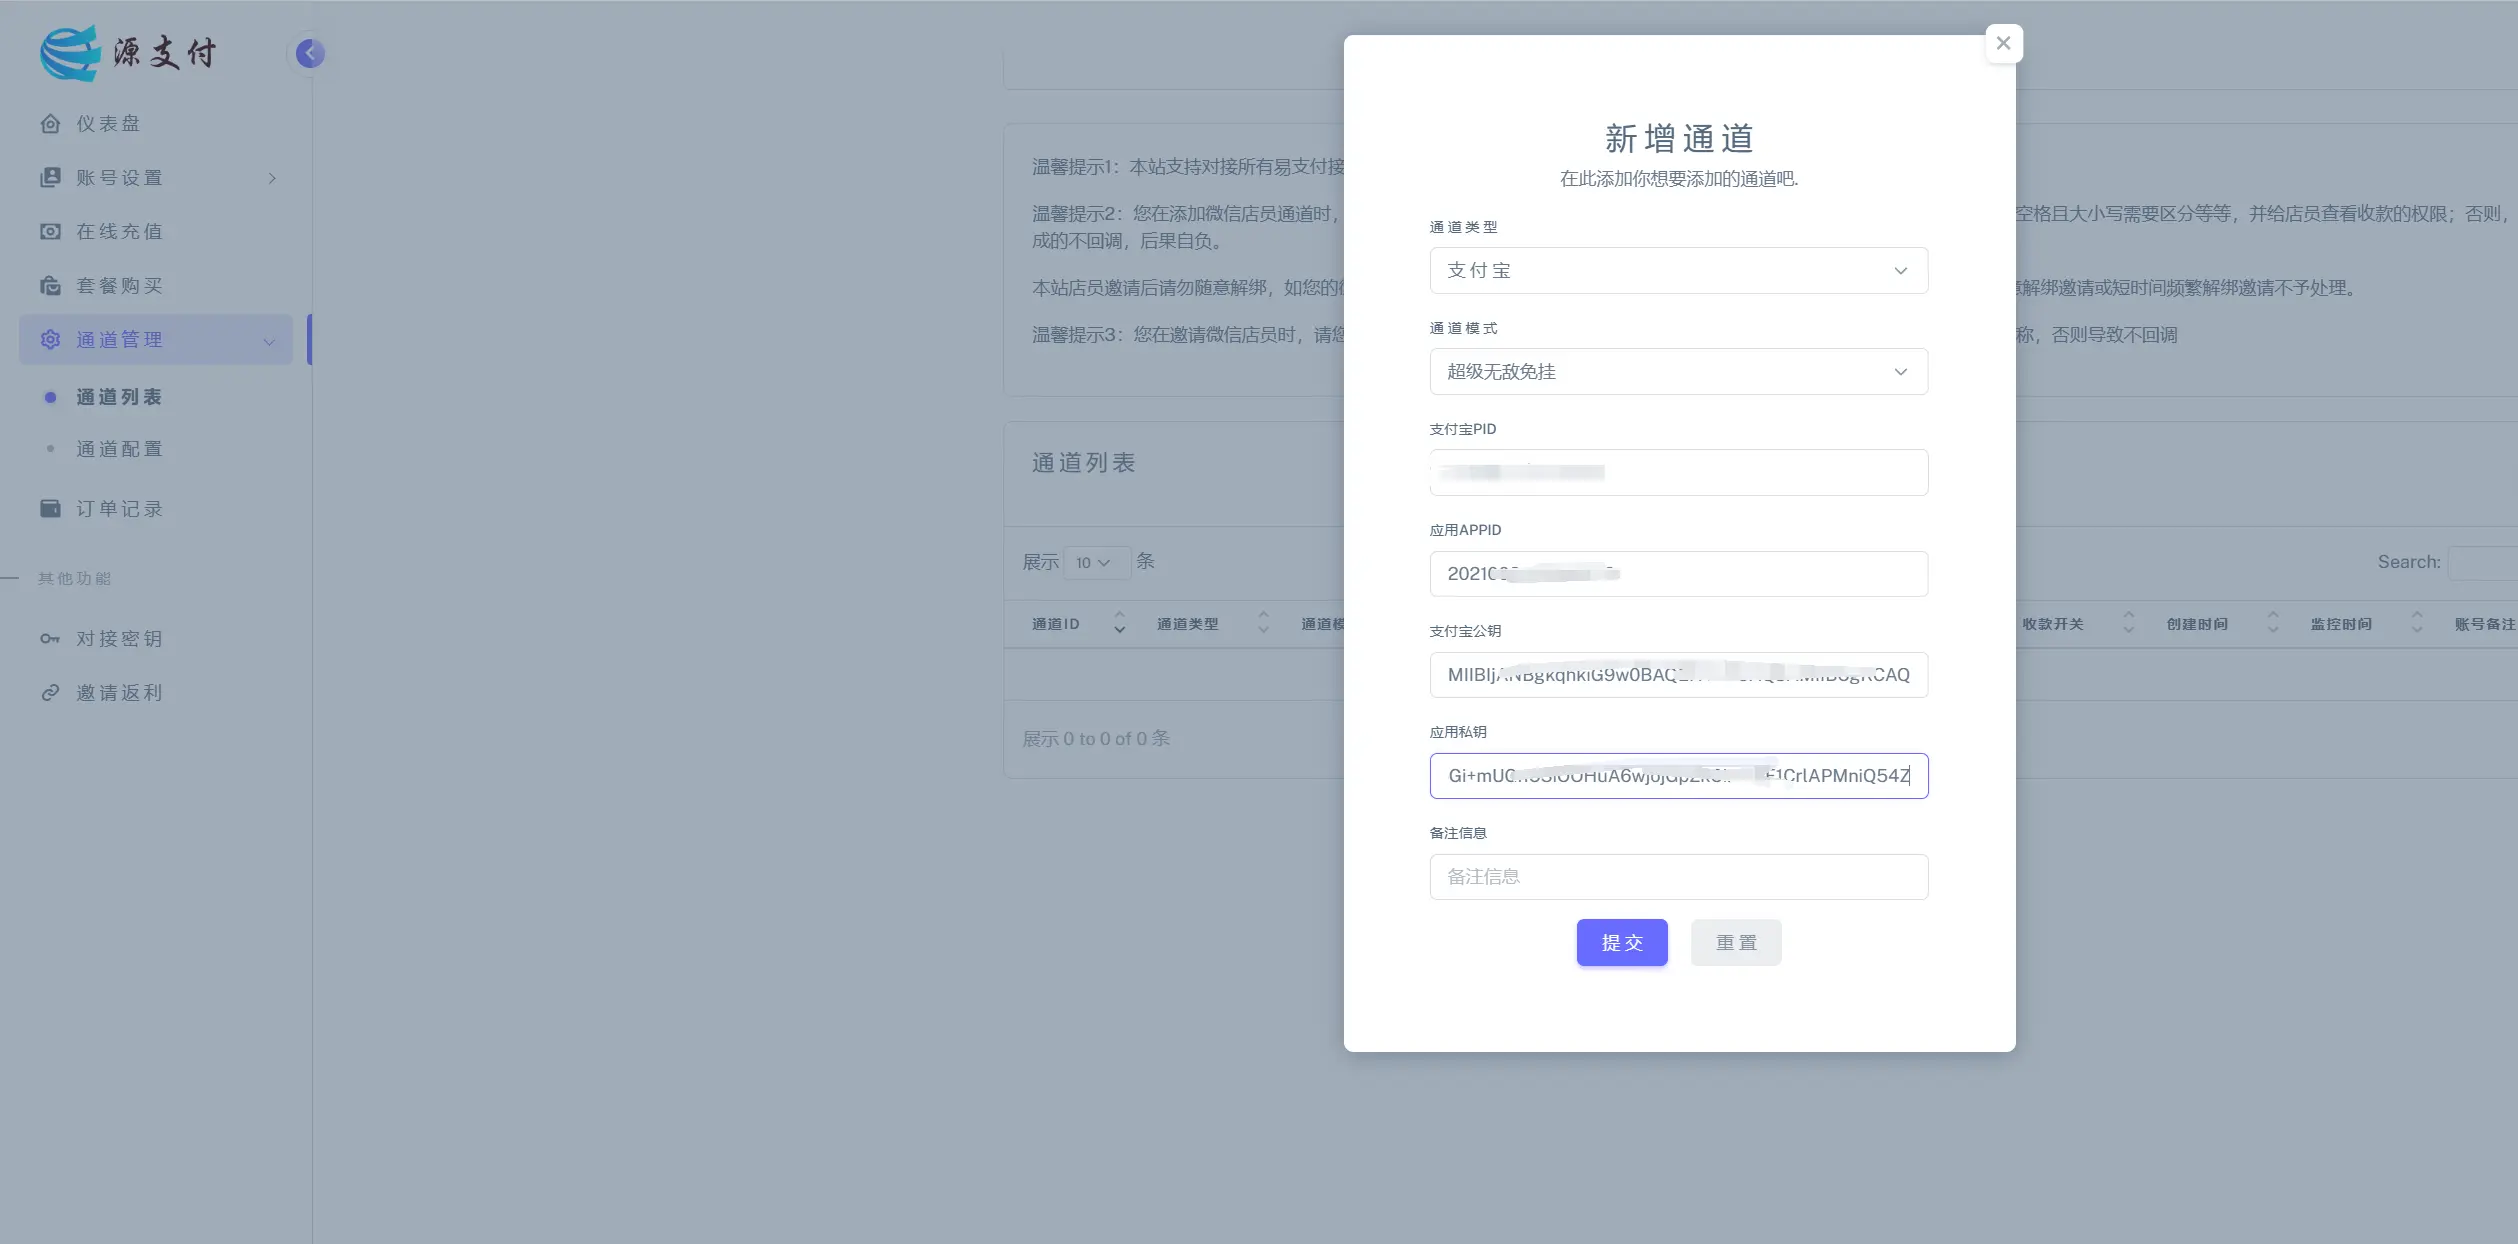The image size is (2518, 1244).
Task: Focus the 备注信息 input field
Action: [x=1678, y=877]
